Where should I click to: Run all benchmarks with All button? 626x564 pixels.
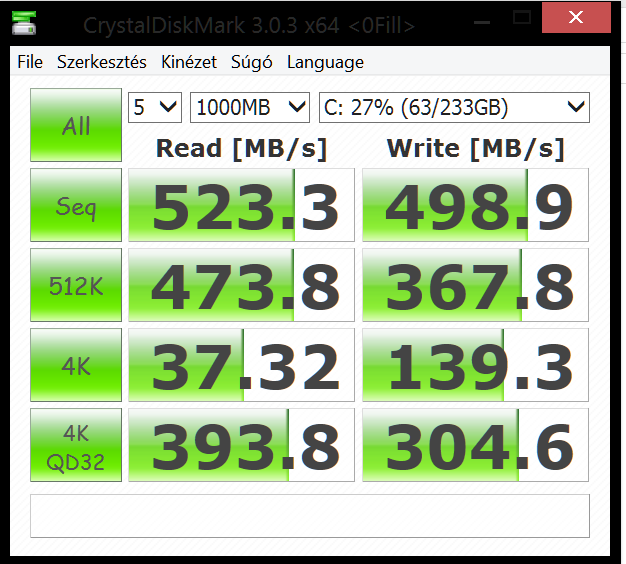76,125
